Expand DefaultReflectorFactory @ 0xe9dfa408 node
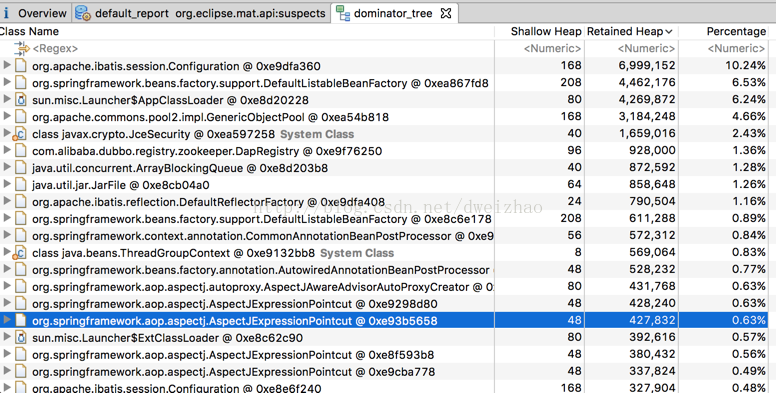Screen dimensions: 776x393 [7, 200]
